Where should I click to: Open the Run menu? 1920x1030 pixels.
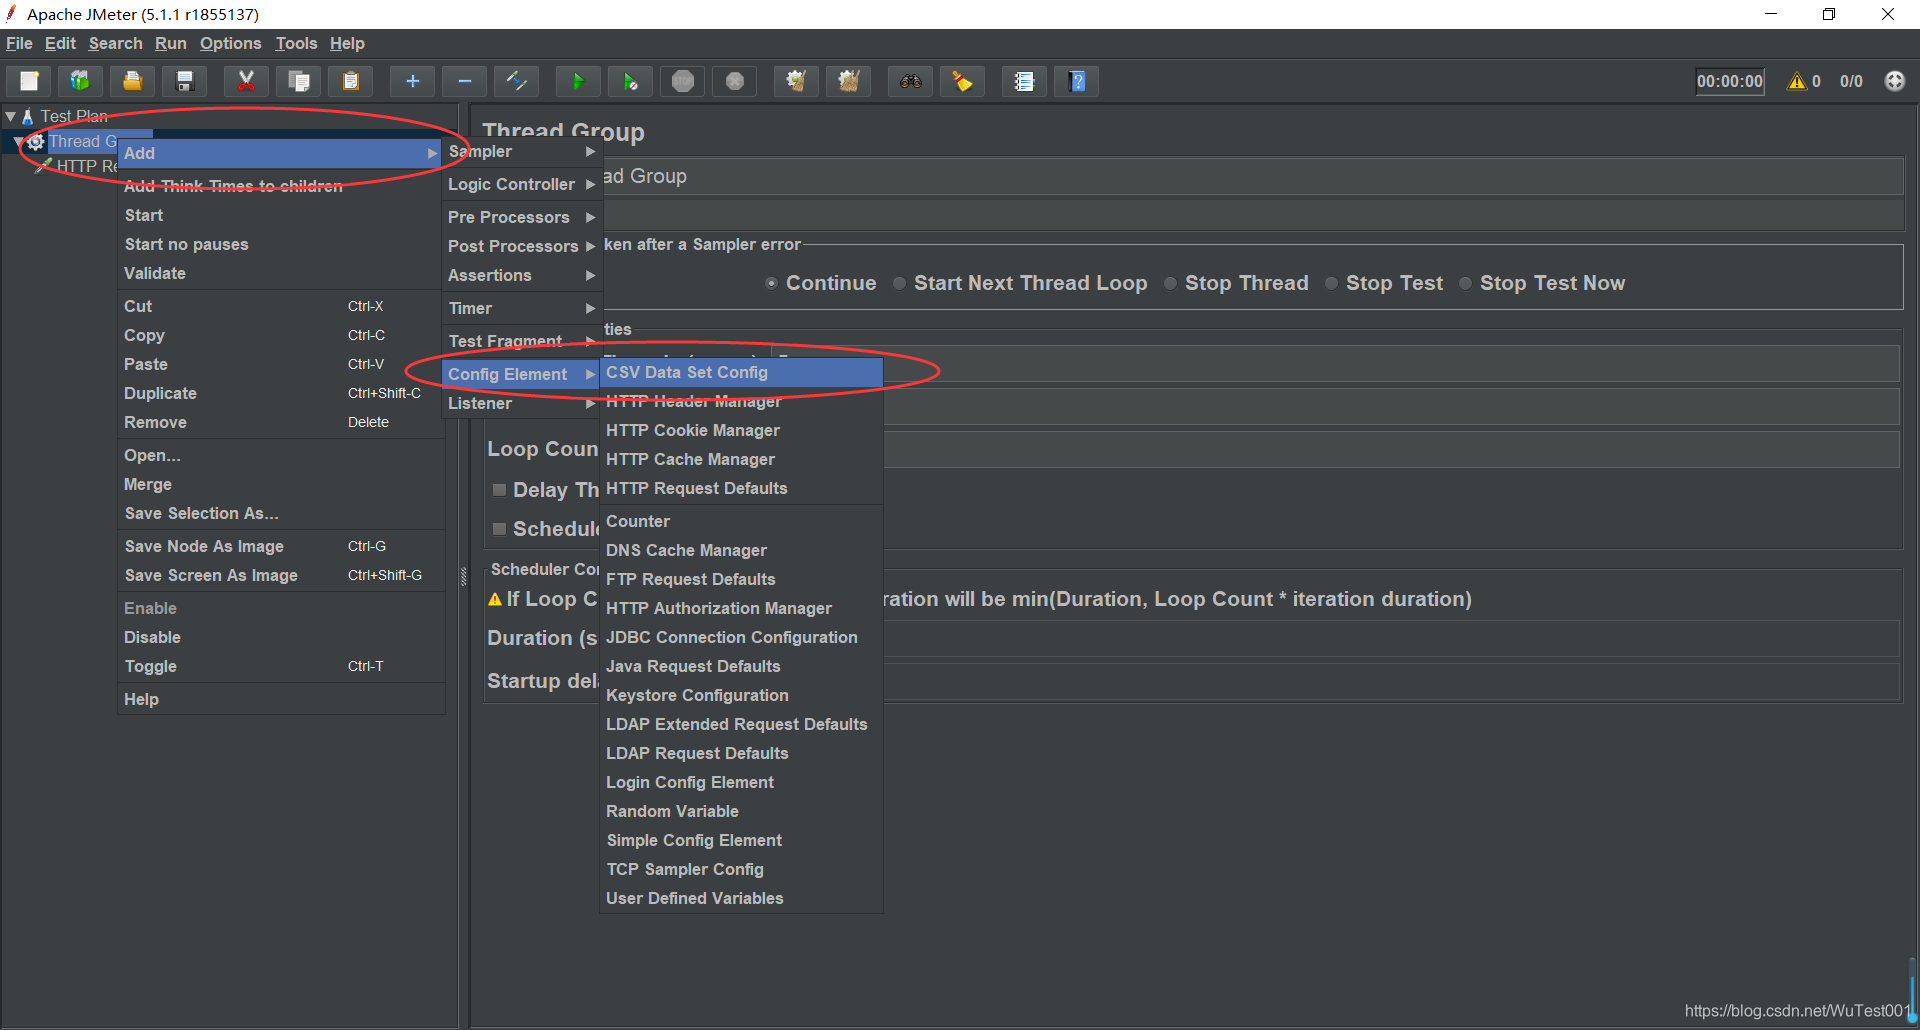pos(170,43)
